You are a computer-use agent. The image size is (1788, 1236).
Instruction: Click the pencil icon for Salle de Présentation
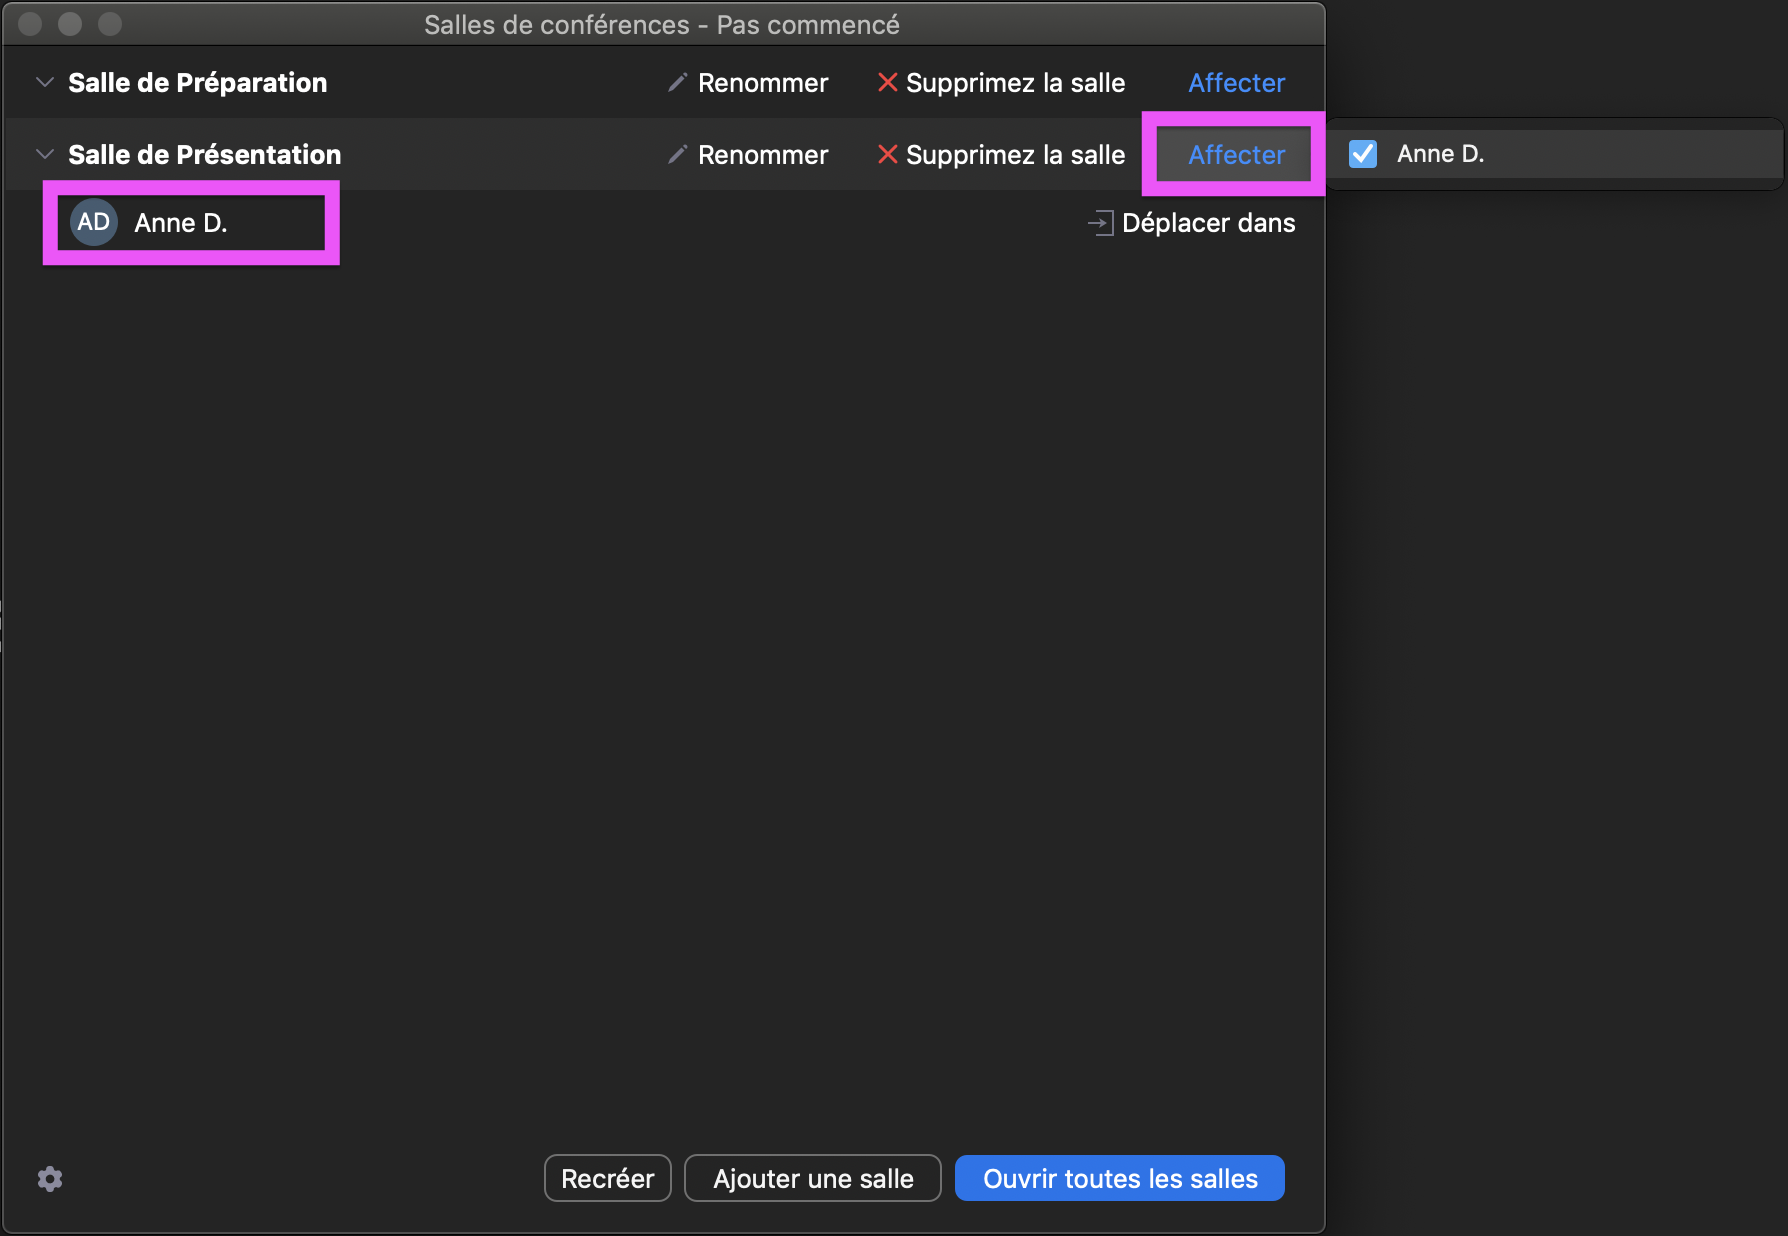point(678,155)
